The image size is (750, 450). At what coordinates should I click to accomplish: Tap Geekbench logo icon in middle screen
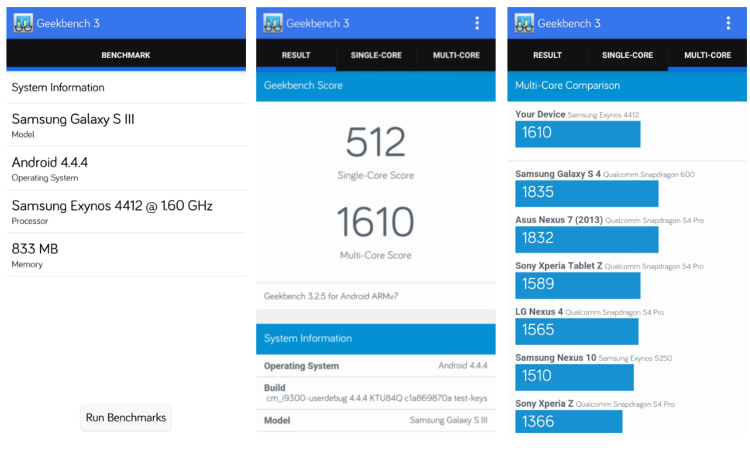click(273, 23)
